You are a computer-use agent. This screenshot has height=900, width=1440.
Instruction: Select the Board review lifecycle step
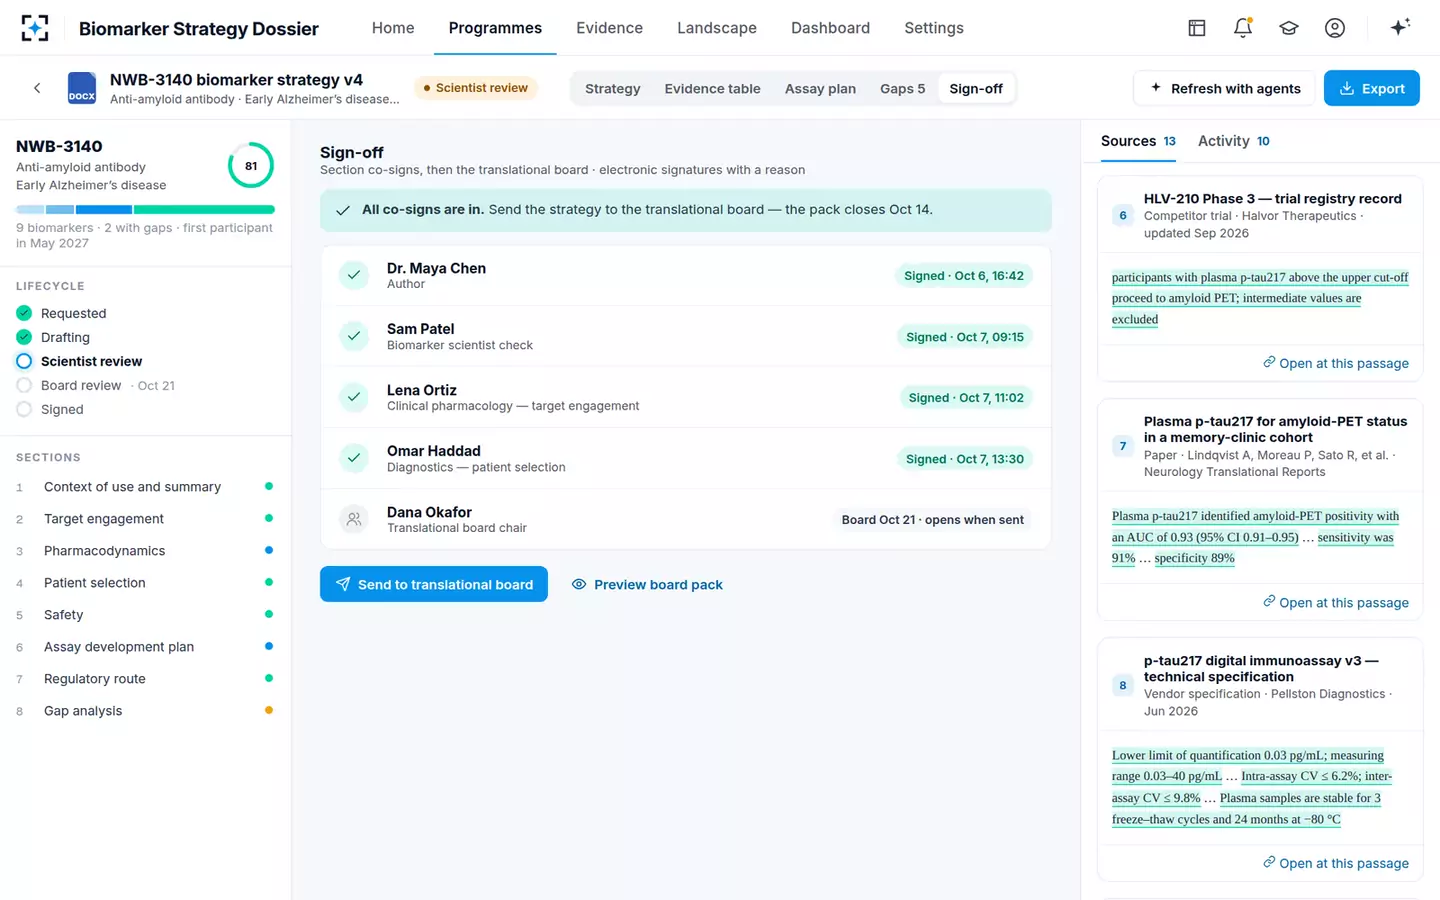95,385
